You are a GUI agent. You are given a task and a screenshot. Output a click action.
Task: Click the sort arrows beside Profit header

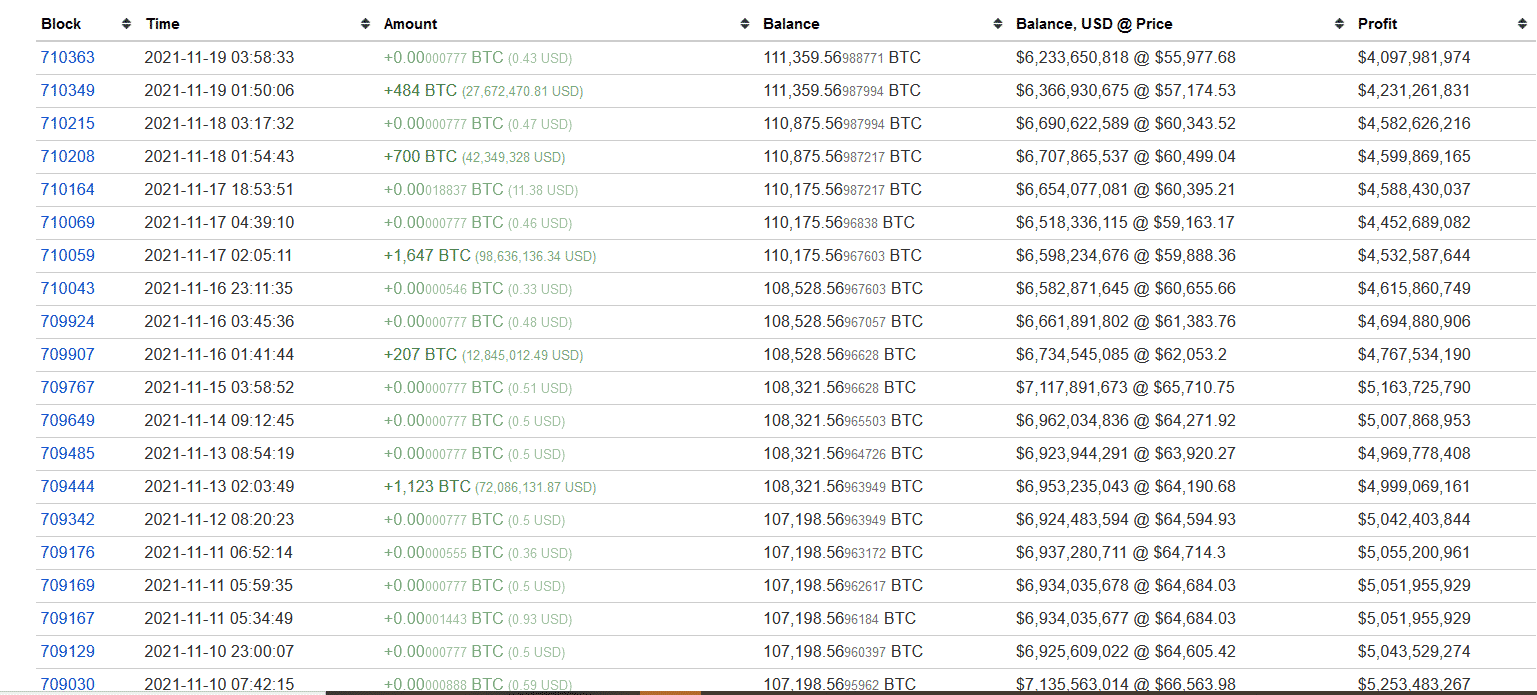coord(1522,24)
